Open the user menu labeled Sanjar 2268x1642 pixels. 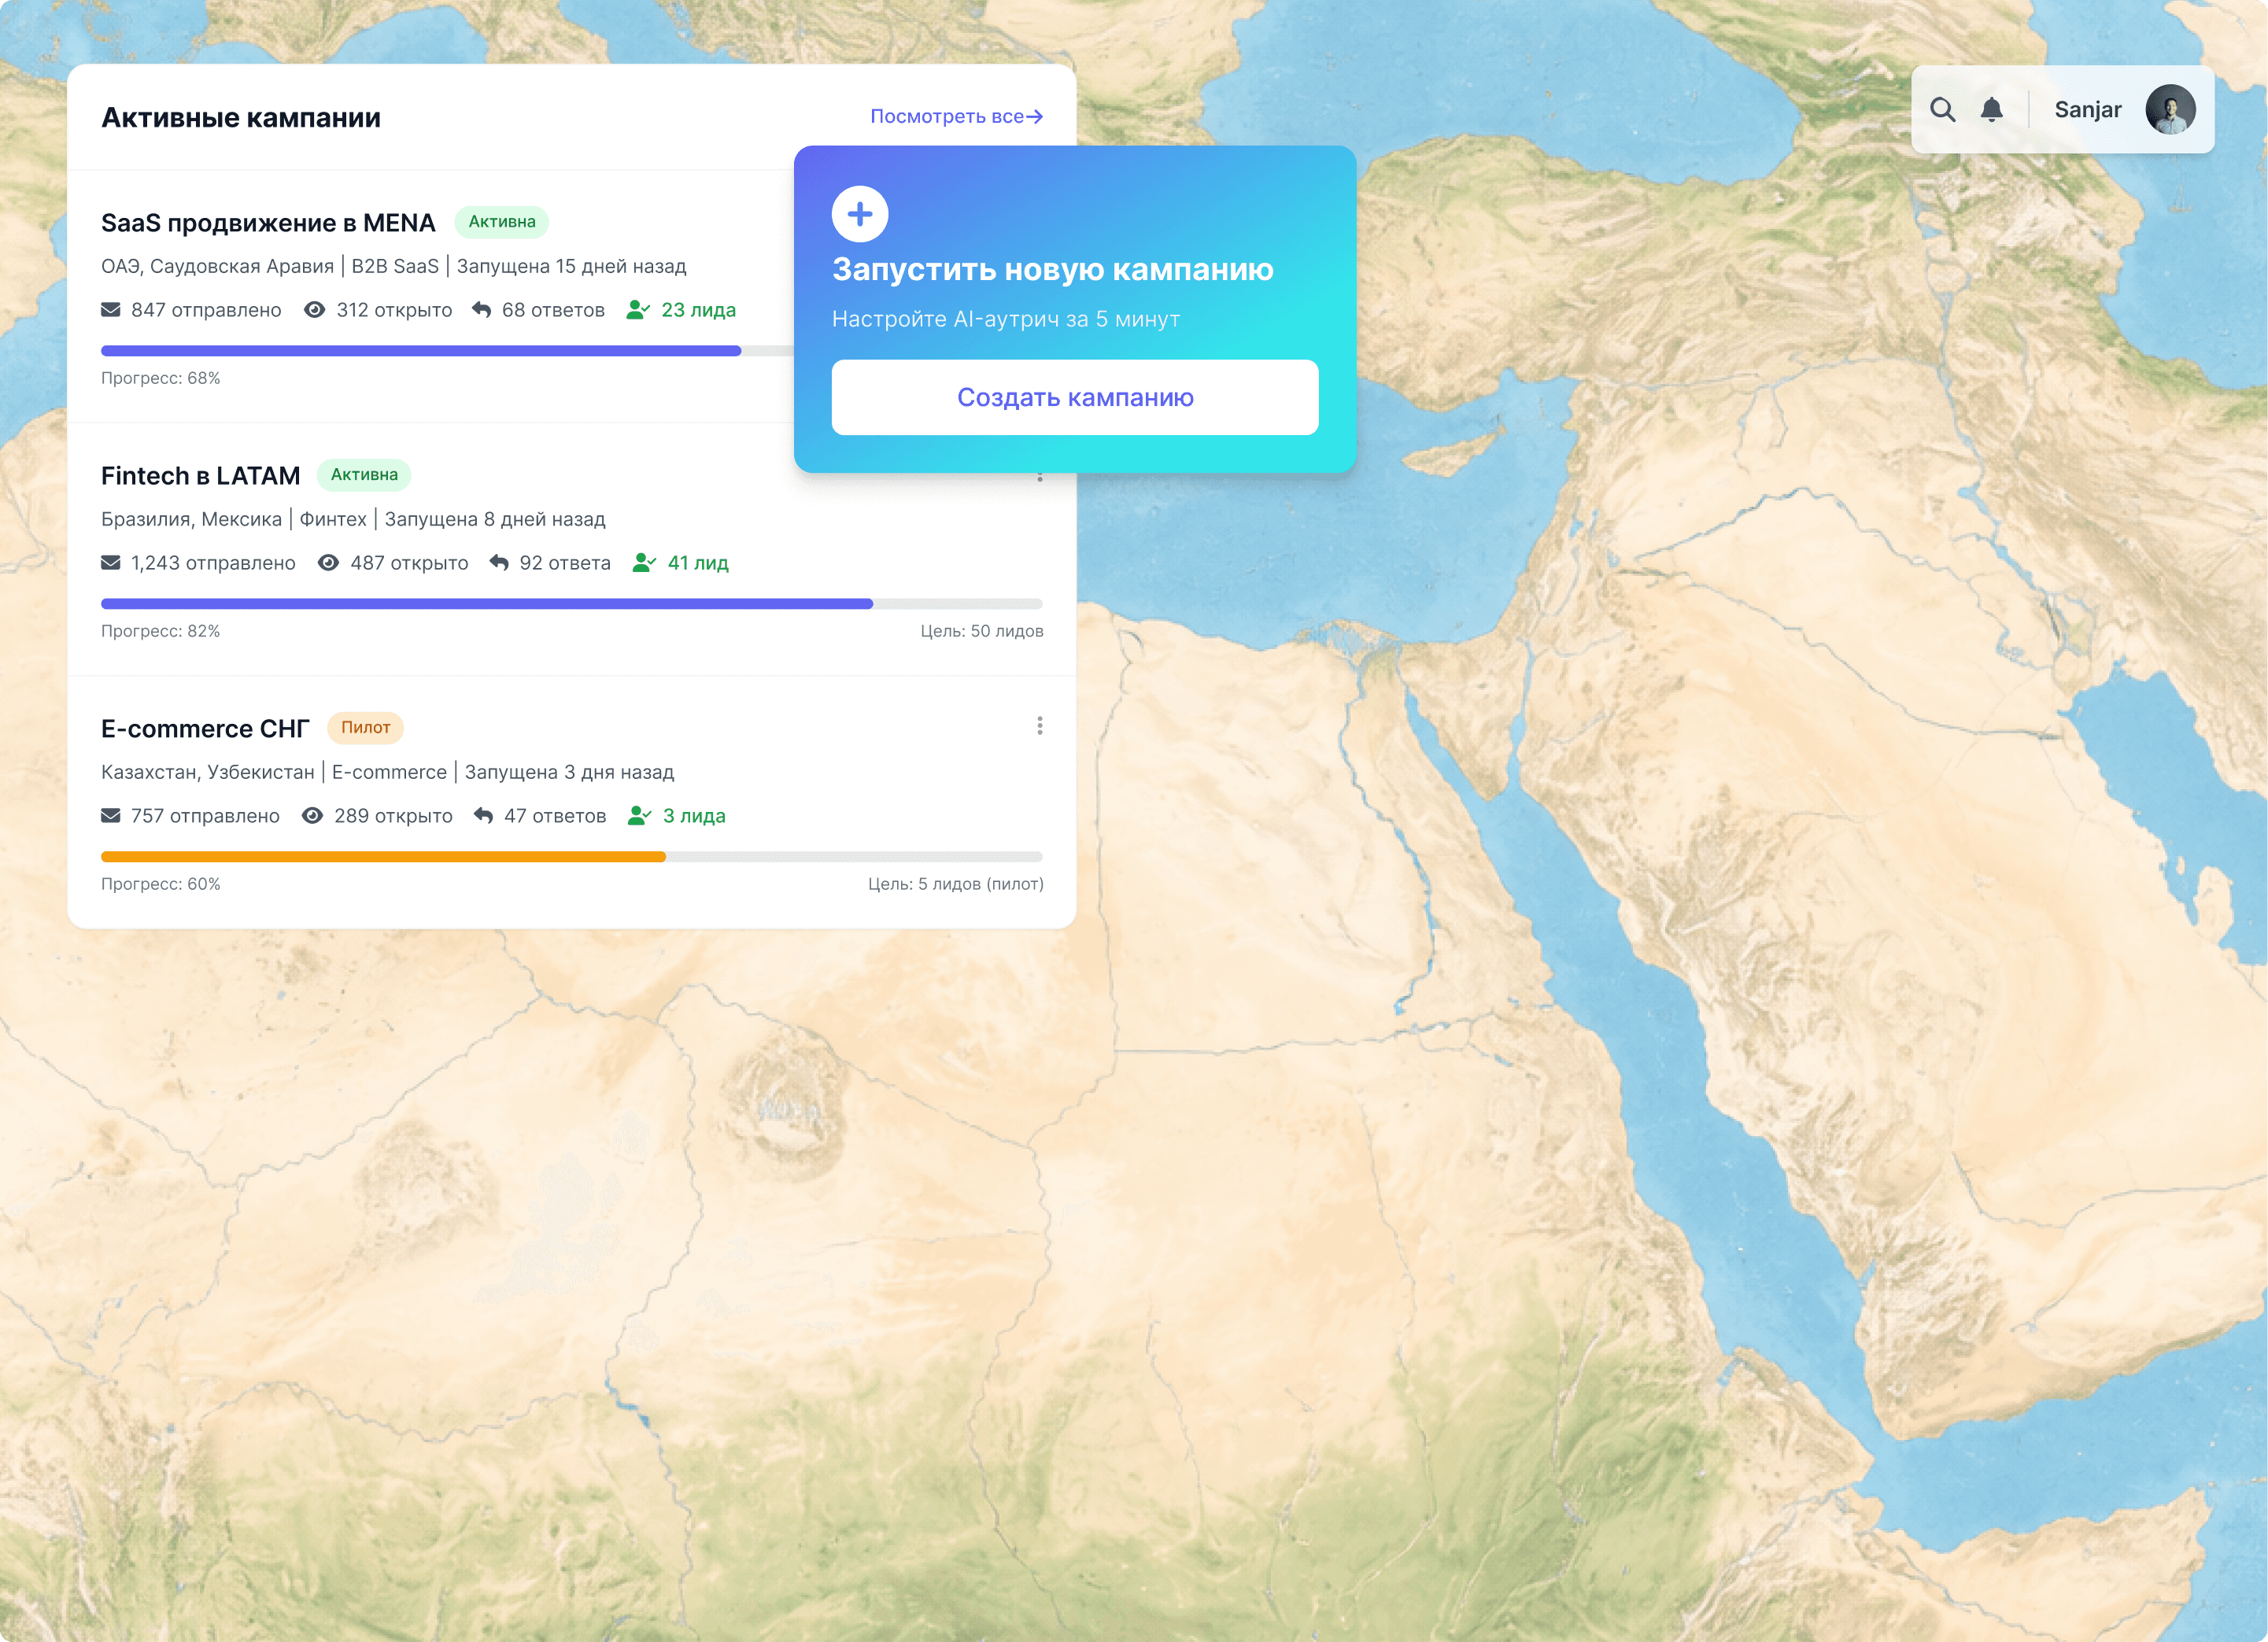tap(2088, 110)
